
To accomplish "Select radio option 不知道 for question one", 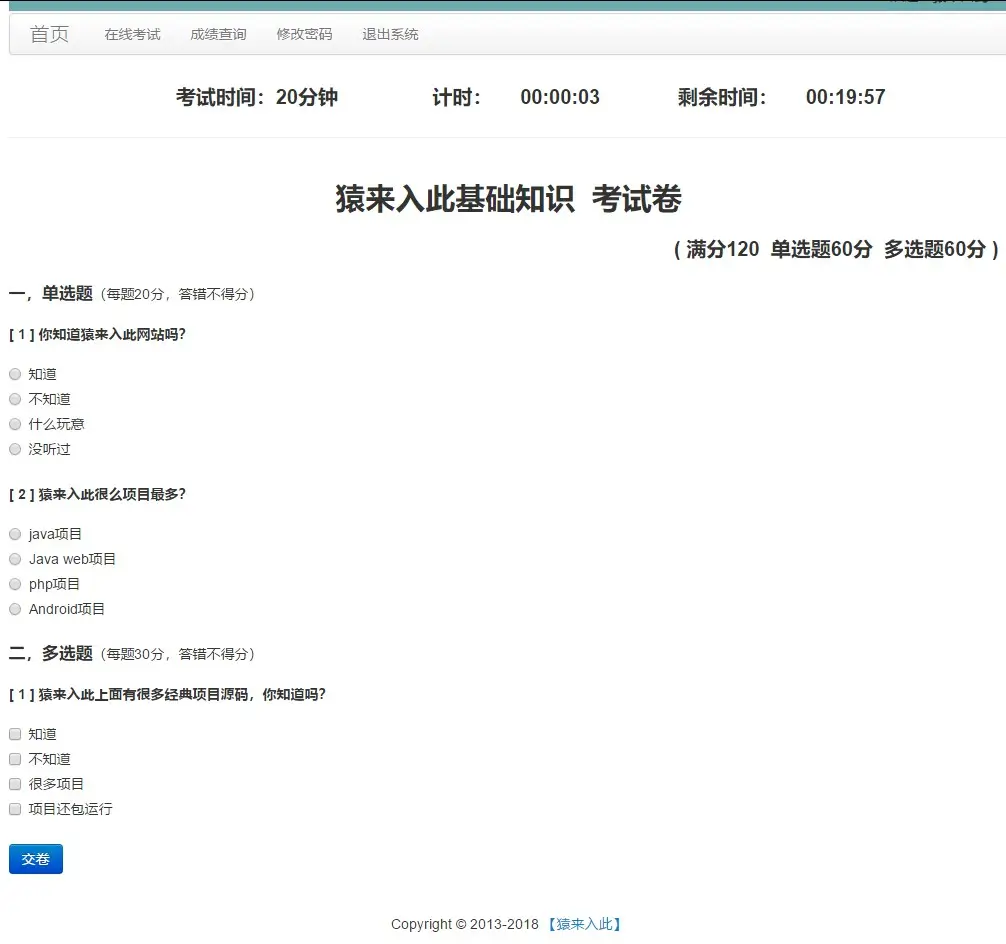I will 15,398.
